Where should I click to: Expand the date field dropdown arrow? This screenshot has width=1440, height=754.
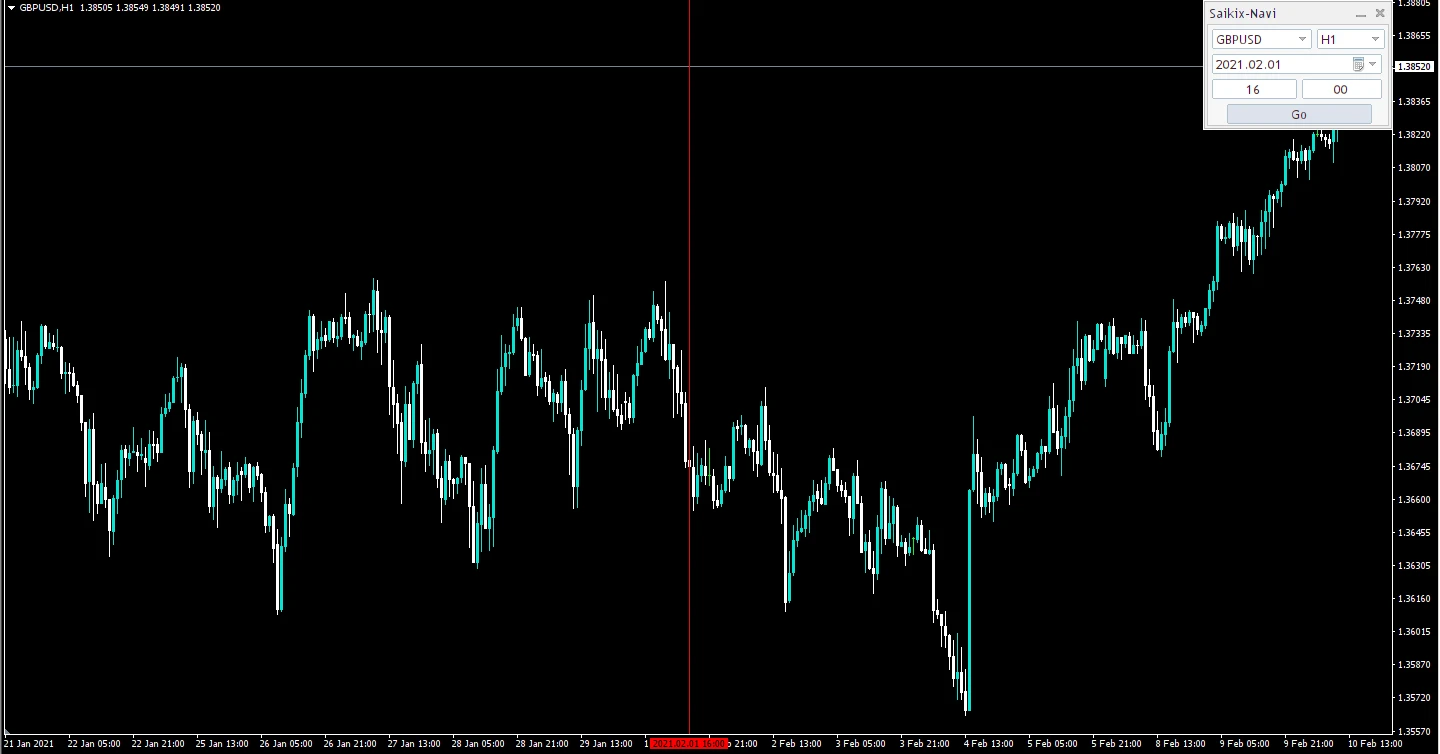1373,64
